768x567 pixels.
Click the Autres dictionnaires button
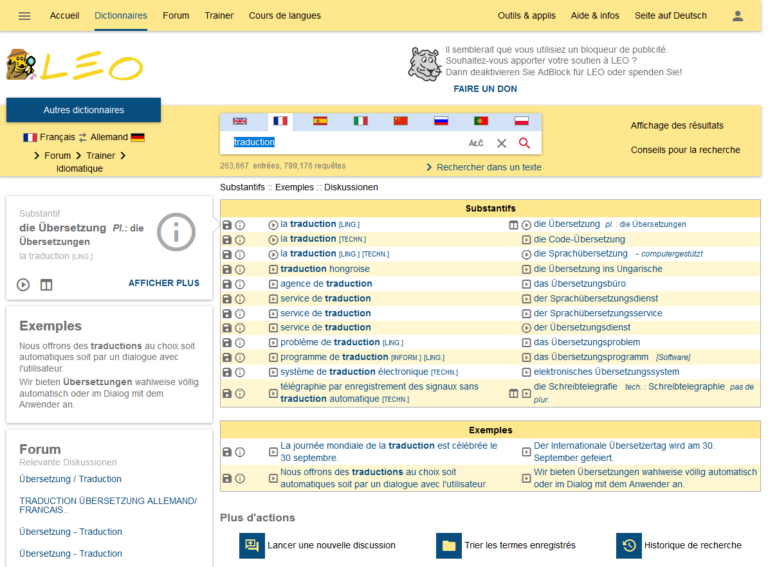point(83,110)
